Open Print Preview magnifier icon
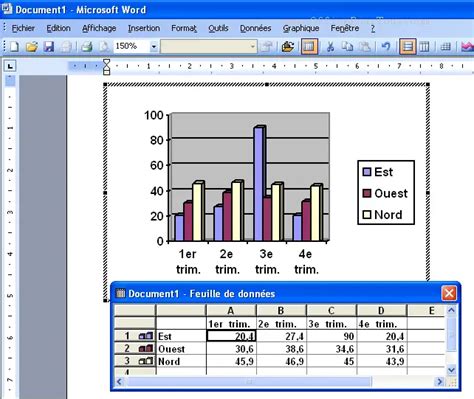The height and width of the screenshot is (399, 474). (104, 46)
